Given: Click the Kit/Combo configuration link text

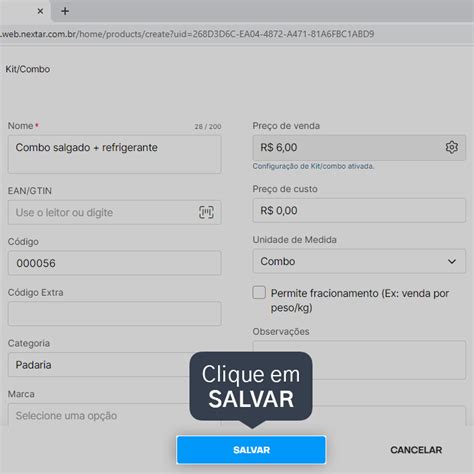Looking at the screenshot, I should point(313,166).
